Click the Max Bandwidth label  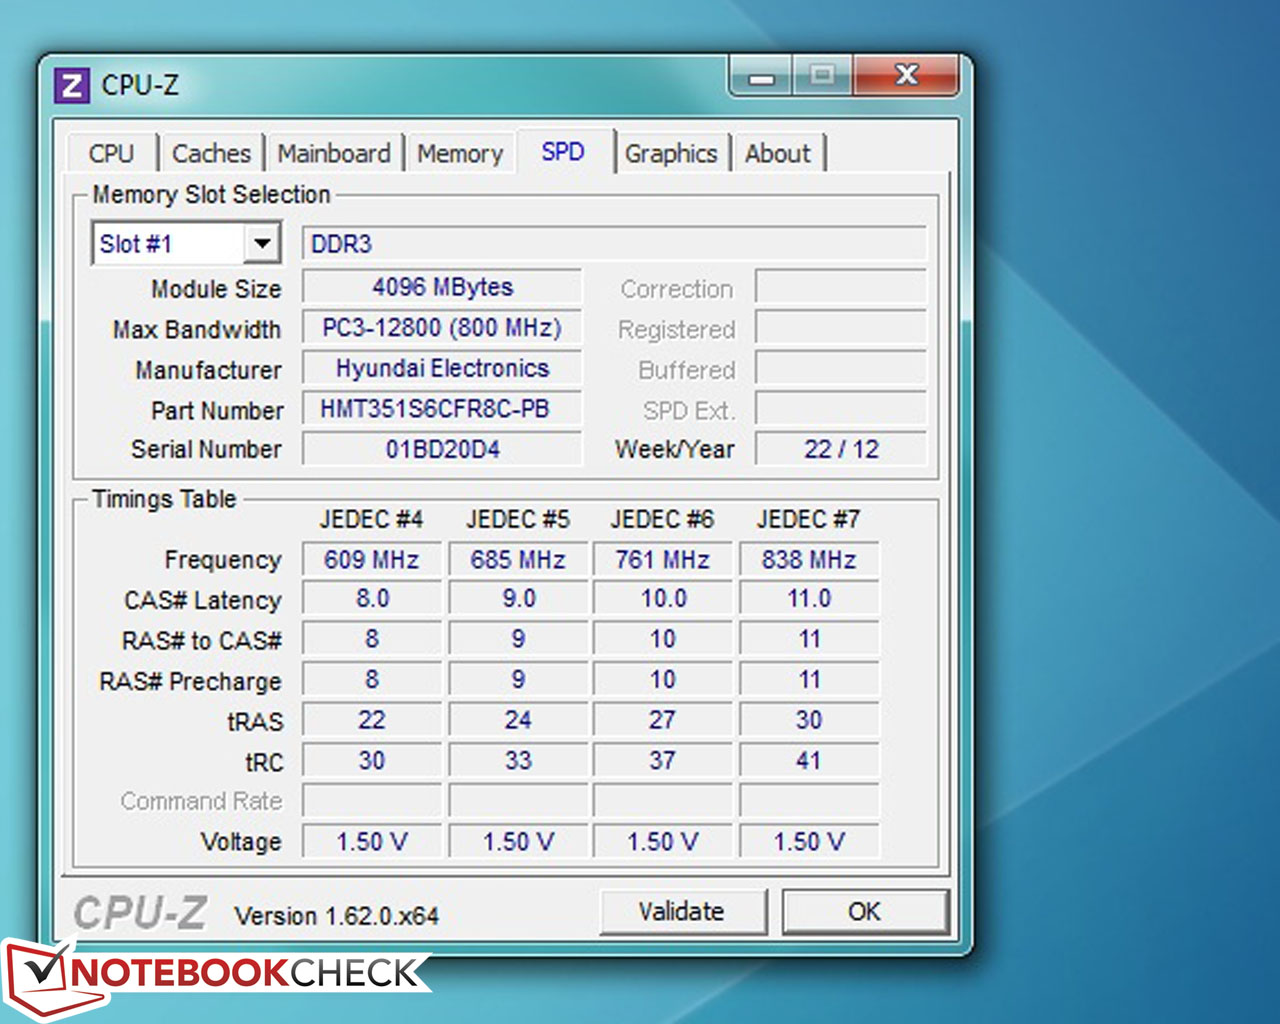pyautogui.click(x=197, y=330)
